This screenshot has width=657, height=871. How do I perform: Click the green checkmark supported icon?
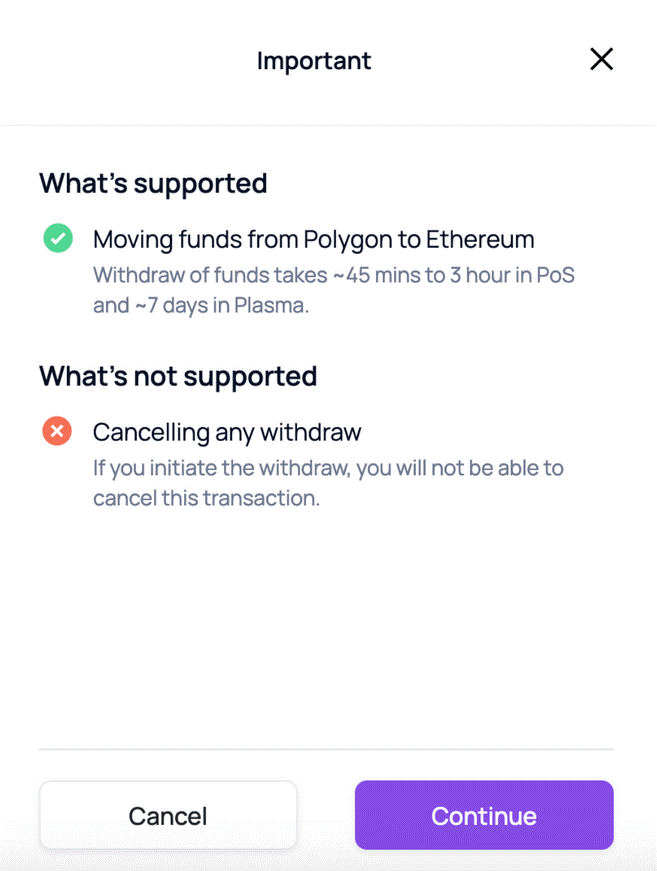[x=58, y=239]
